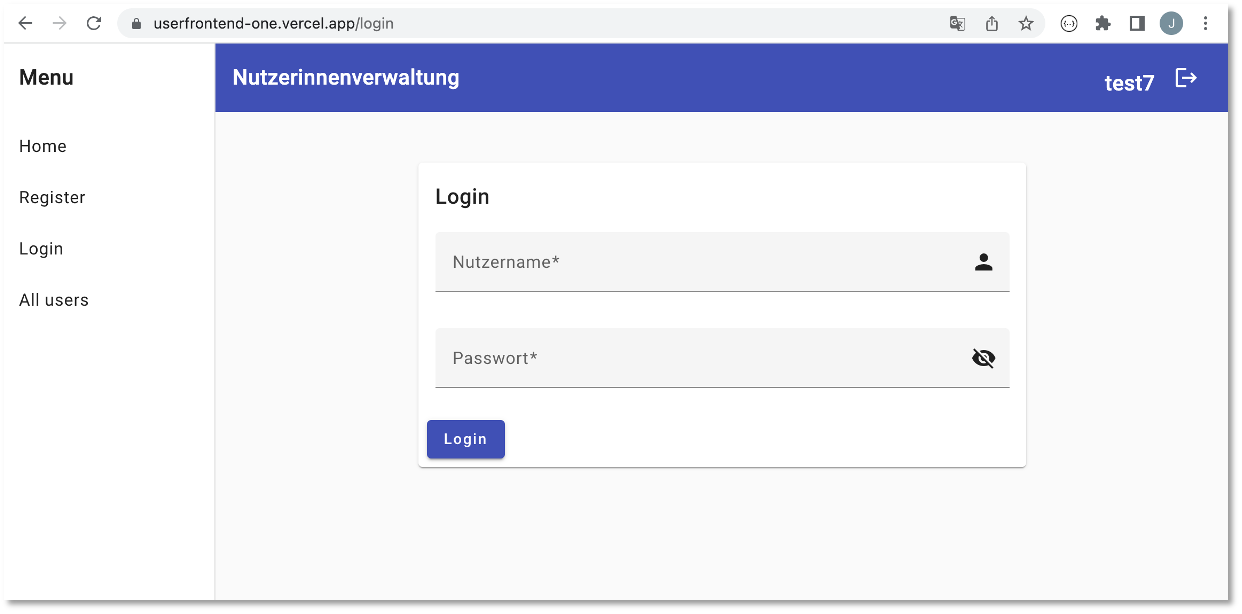Screen dimensions: 1242x614
Task: Open the Google Translate icon in address bar
Action: click(x=957, y=23)
